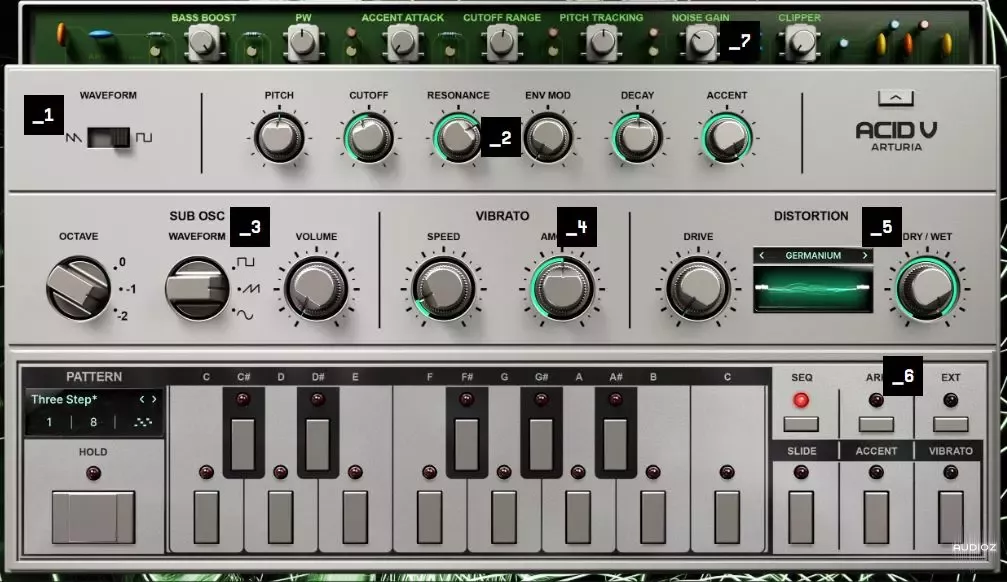Click the Distortion Drive knob
This screenshot has width=1007, height=582.
[698, 288]
